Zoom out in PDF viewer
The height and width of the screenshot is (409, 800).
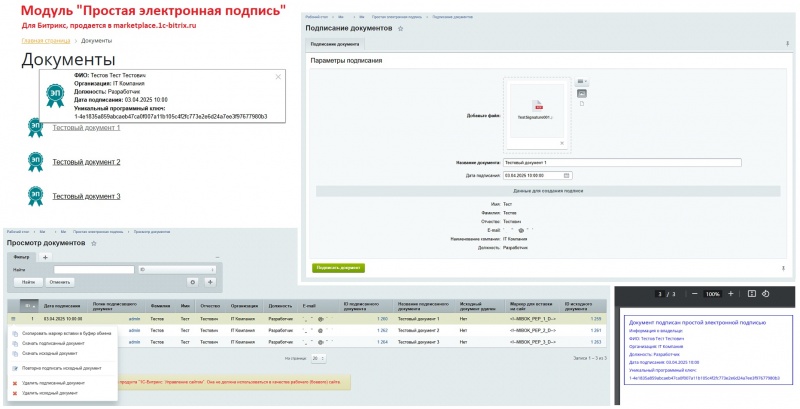694,294
